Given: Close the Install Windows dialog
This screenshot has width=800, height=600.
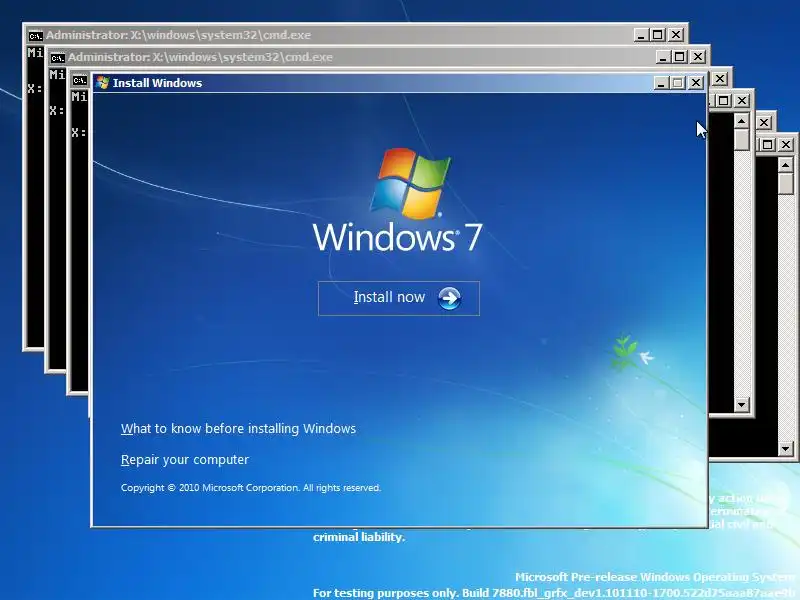Looking at the screenshot, I should pos(696,83).
